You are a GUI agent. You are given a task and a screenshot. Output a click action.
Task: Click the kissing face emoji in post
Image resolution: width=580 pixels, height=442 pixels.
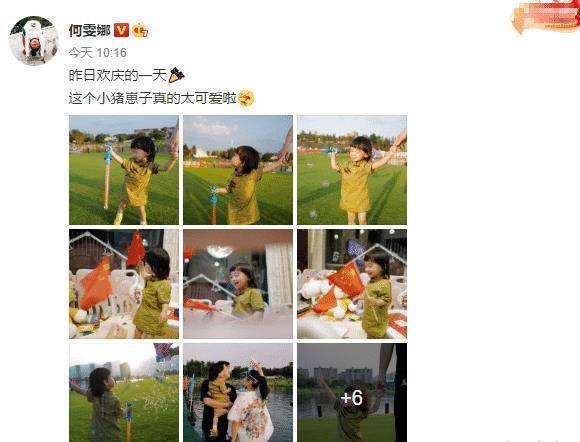click(x=246, y=98)
